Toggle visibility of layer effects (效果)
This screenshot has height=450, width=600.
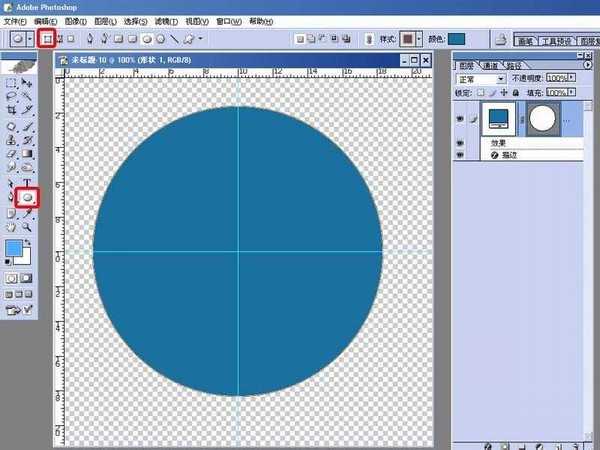(458, 143)
